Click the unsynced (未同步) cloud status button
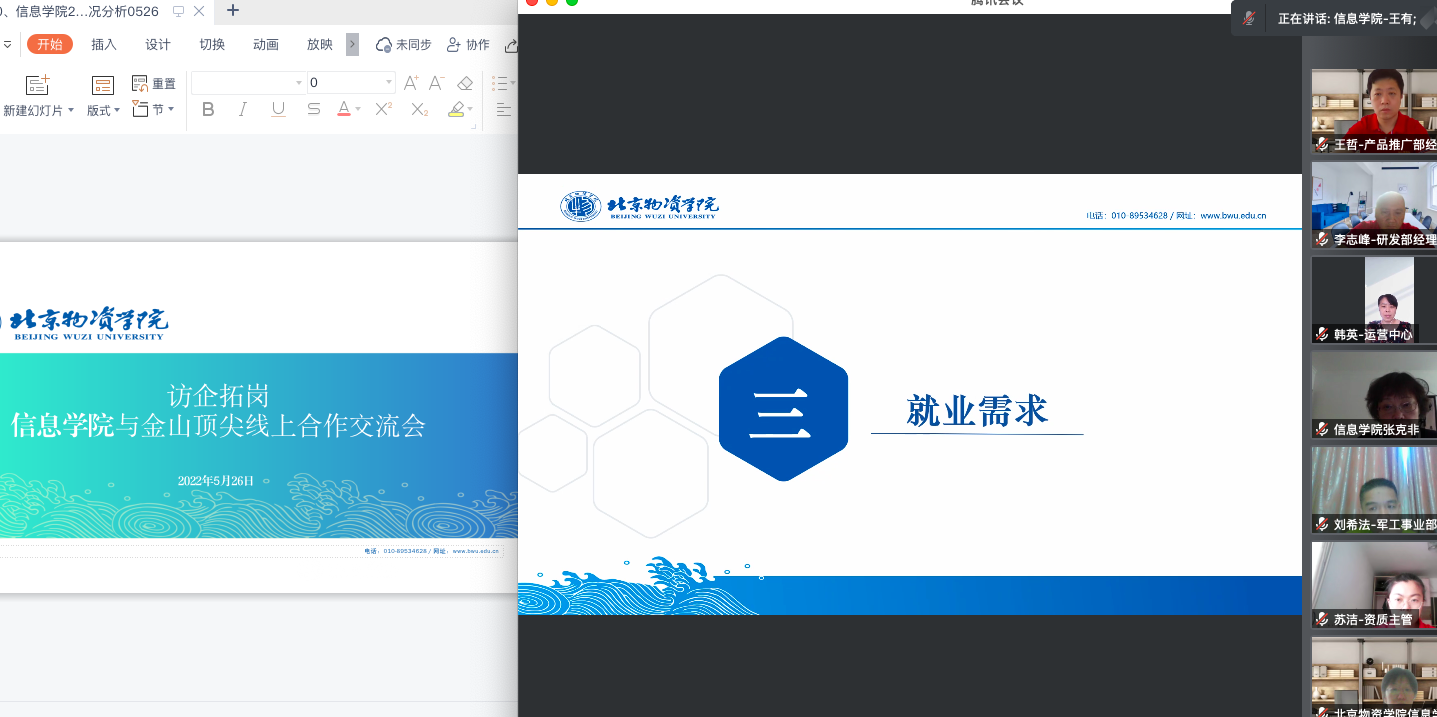The width and height of the screenshot is (1437, 717). [x=403, y=44]
